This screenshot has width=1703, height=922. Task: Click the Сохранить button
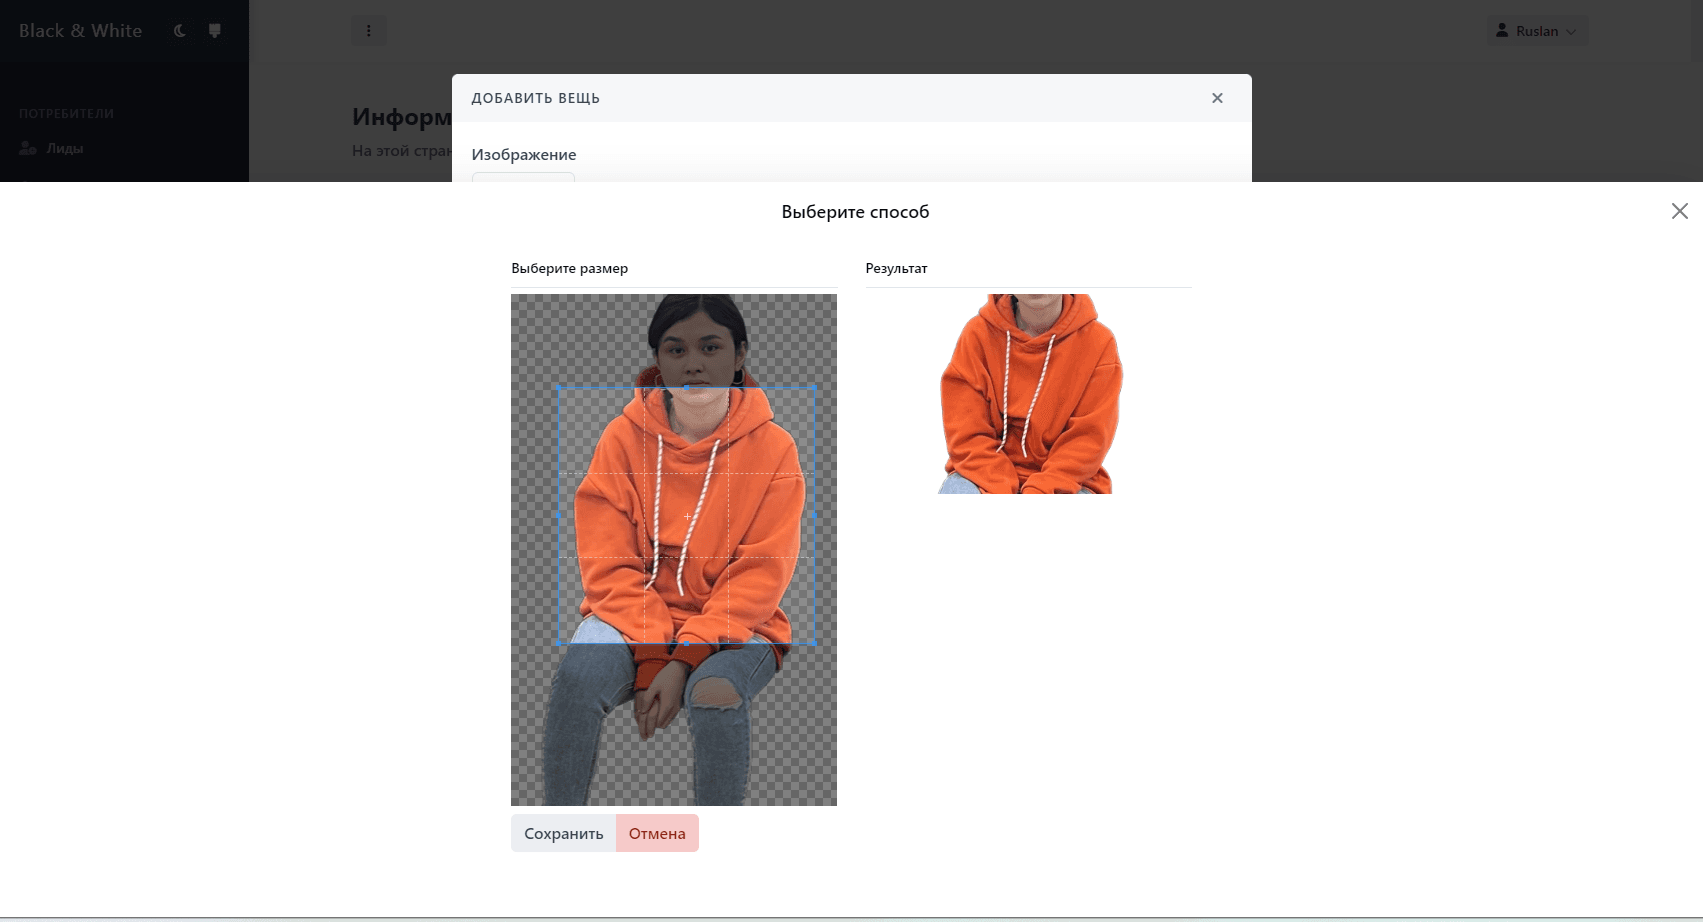point(563,833)
